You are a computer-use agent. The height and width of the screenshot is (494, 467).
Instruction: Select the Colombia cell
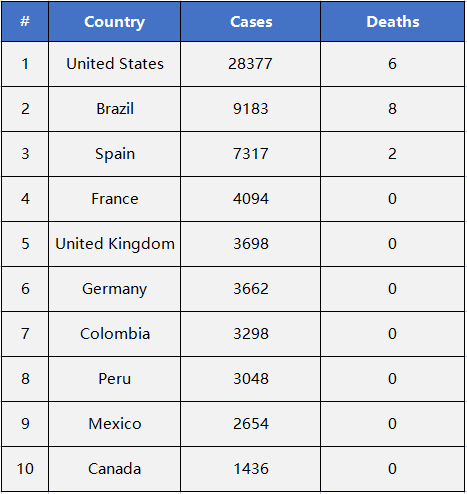pyautogui.click(x=114, y=334)
